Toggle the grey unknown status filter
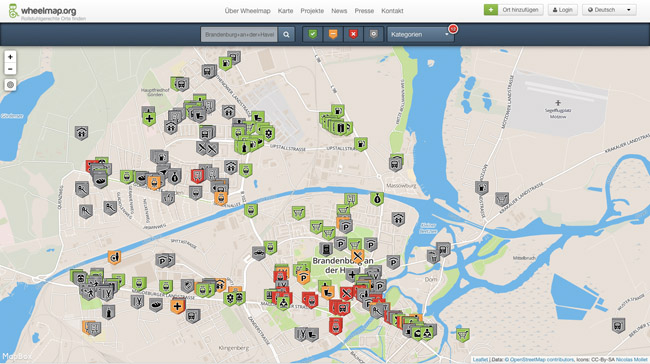This screenshot has height=364, width=650. click(x=374, y=34)
